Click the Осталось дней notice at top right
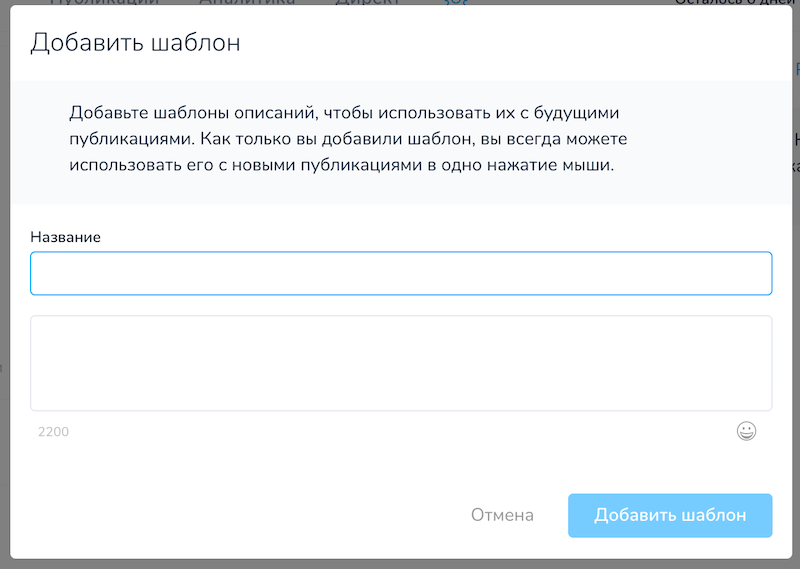Screen dimensions: 800x569 coord(735,3)
